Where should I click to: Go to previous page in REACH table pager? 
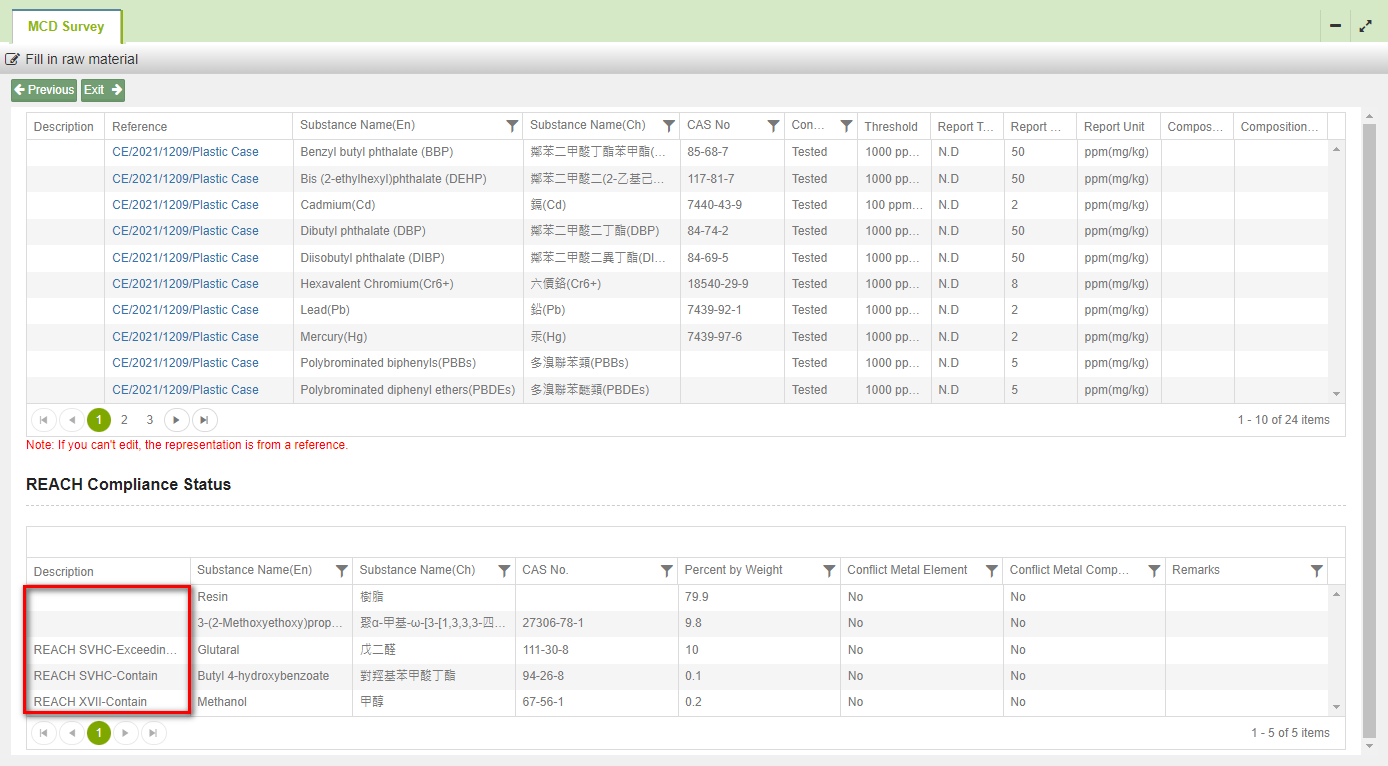pos(71,733)
